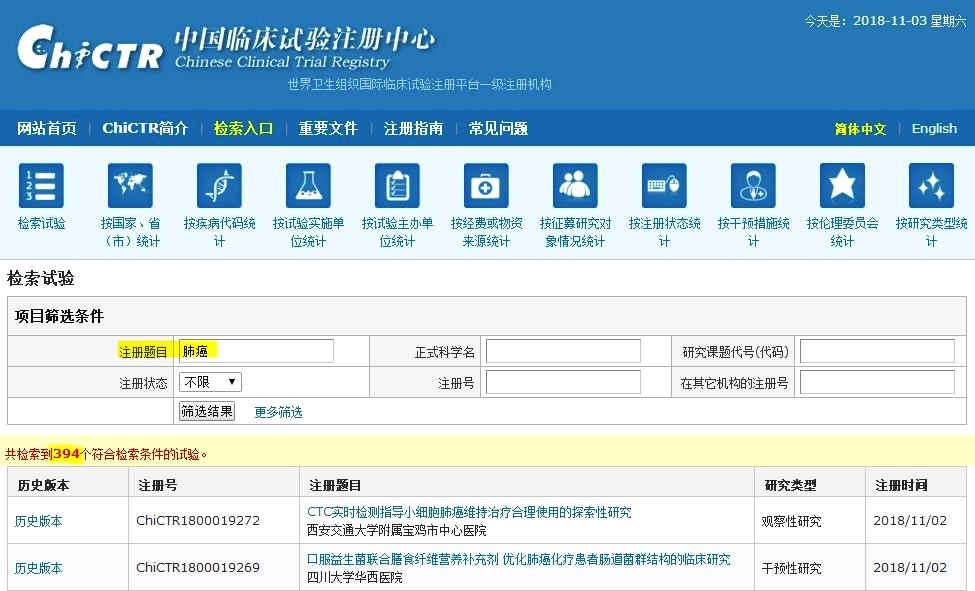Go to 网站首页 in navigation bar
This screenshot has width=975, height=591.
pos(47,129)
